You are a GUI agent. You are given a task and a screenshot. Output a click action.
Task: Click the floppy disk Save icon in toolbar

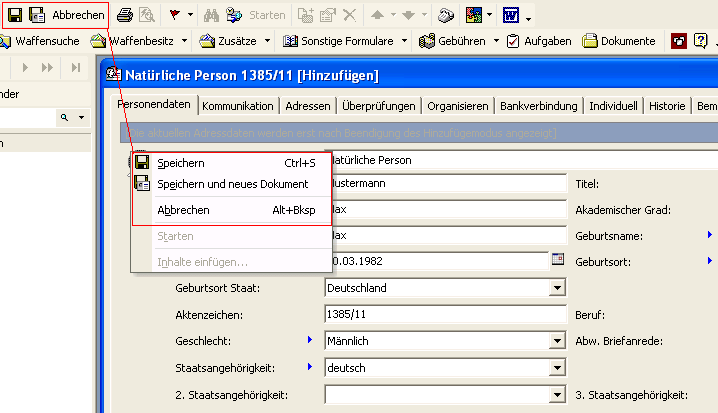pyautogui.click(x=15, y=15)
